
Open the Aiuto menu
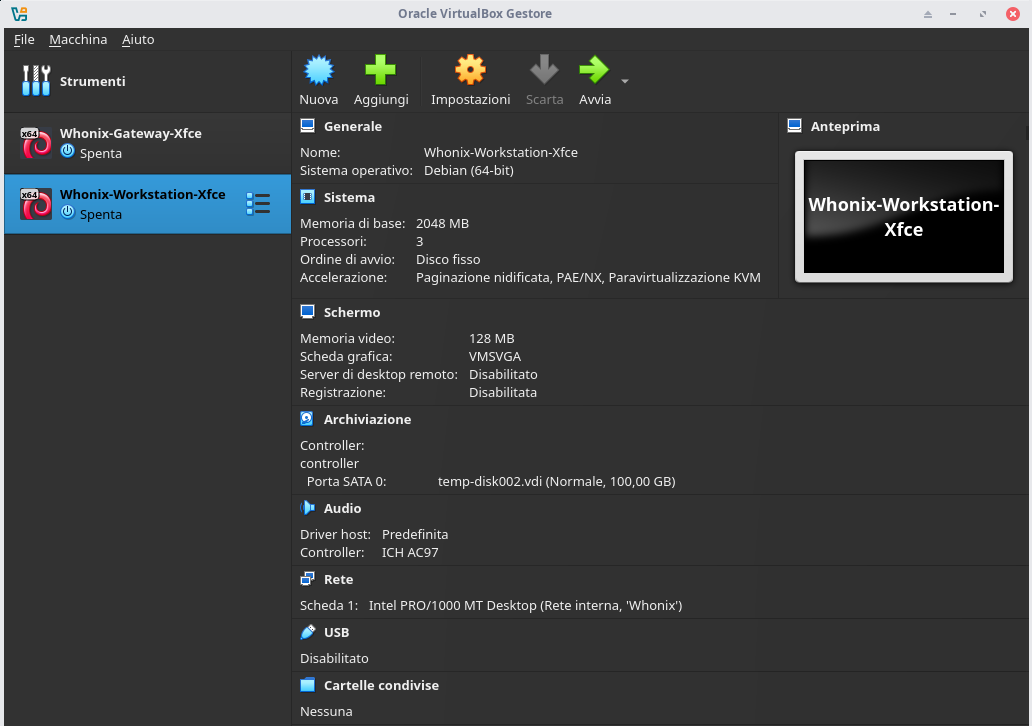click(x=138, y=39)
